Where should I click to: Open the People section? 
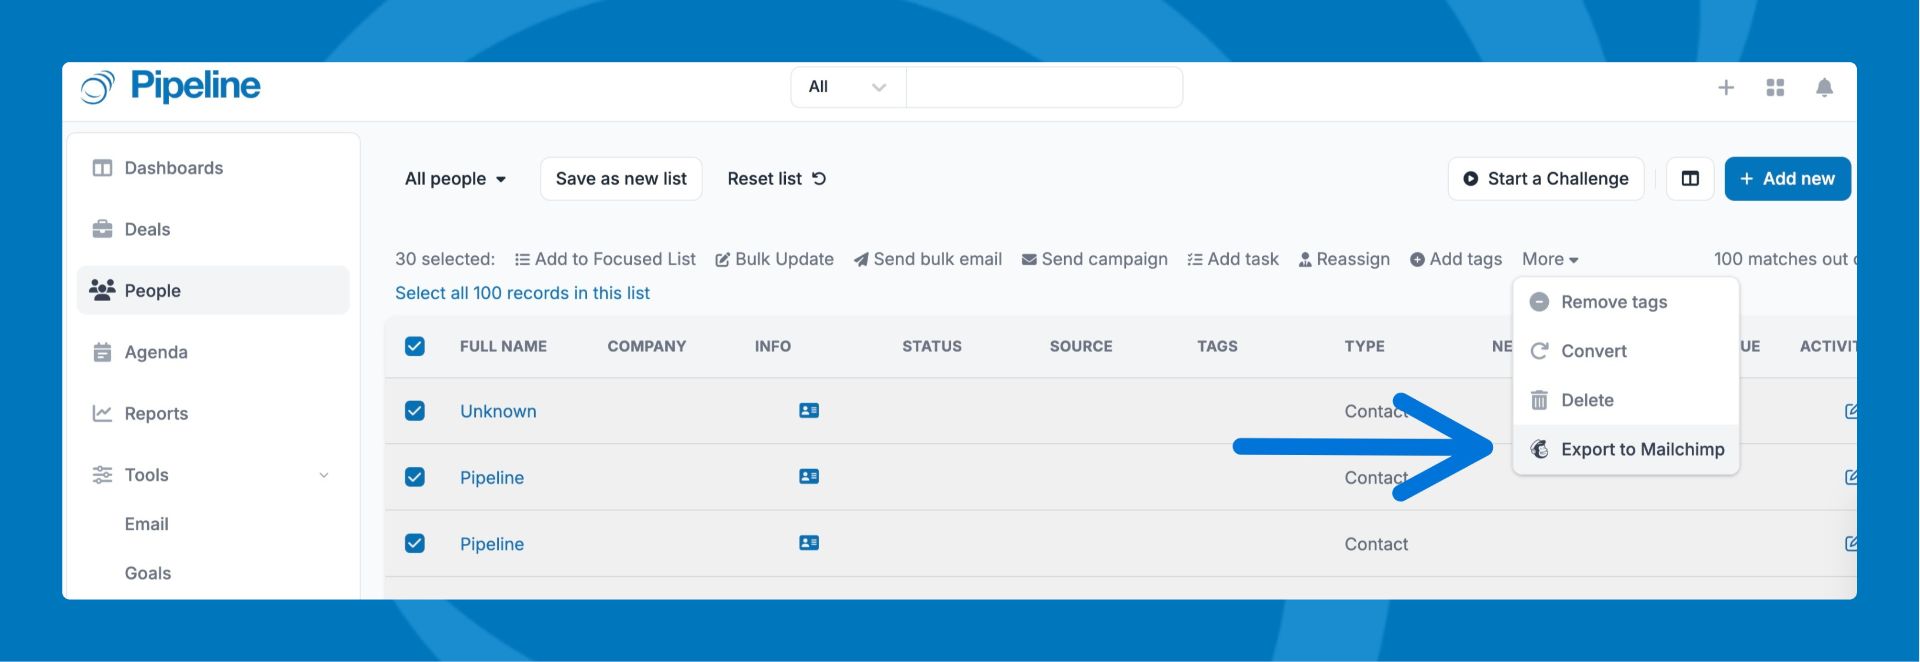click(213, 290)
